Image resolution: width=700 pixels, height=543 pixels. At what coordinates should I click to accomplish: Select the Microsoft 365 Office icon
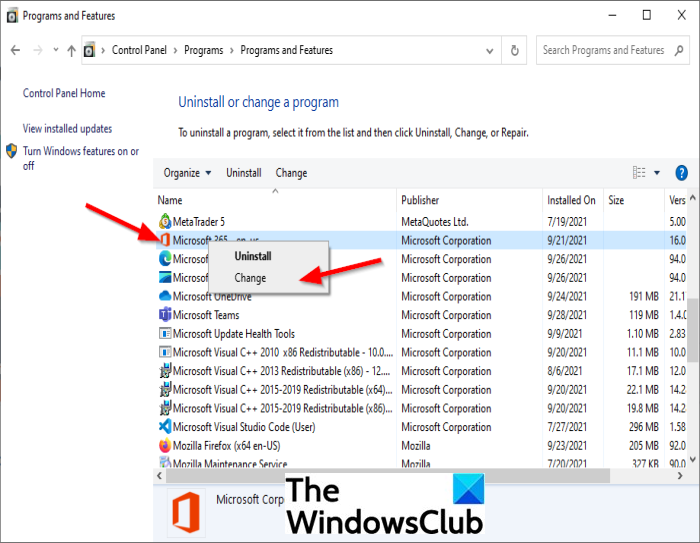pos(165,240)
